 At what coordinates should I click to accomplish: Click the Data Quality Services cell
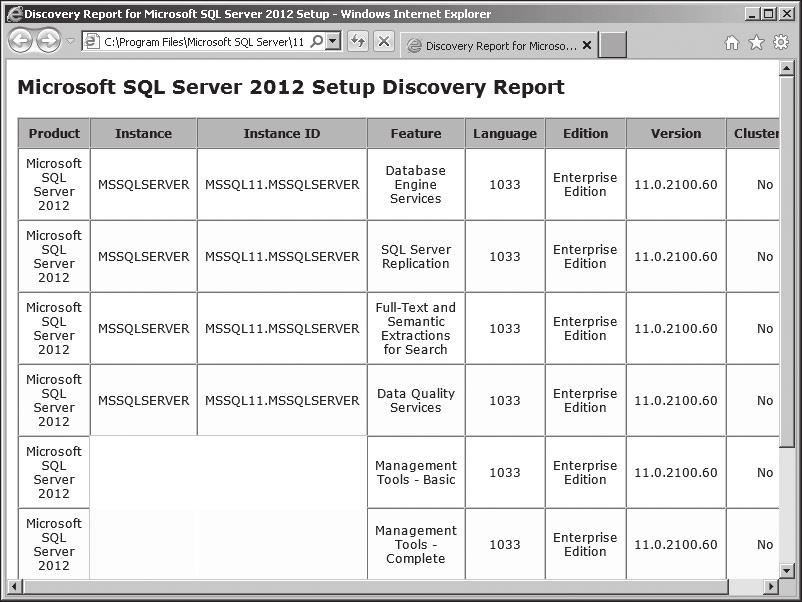click(416, 400)
